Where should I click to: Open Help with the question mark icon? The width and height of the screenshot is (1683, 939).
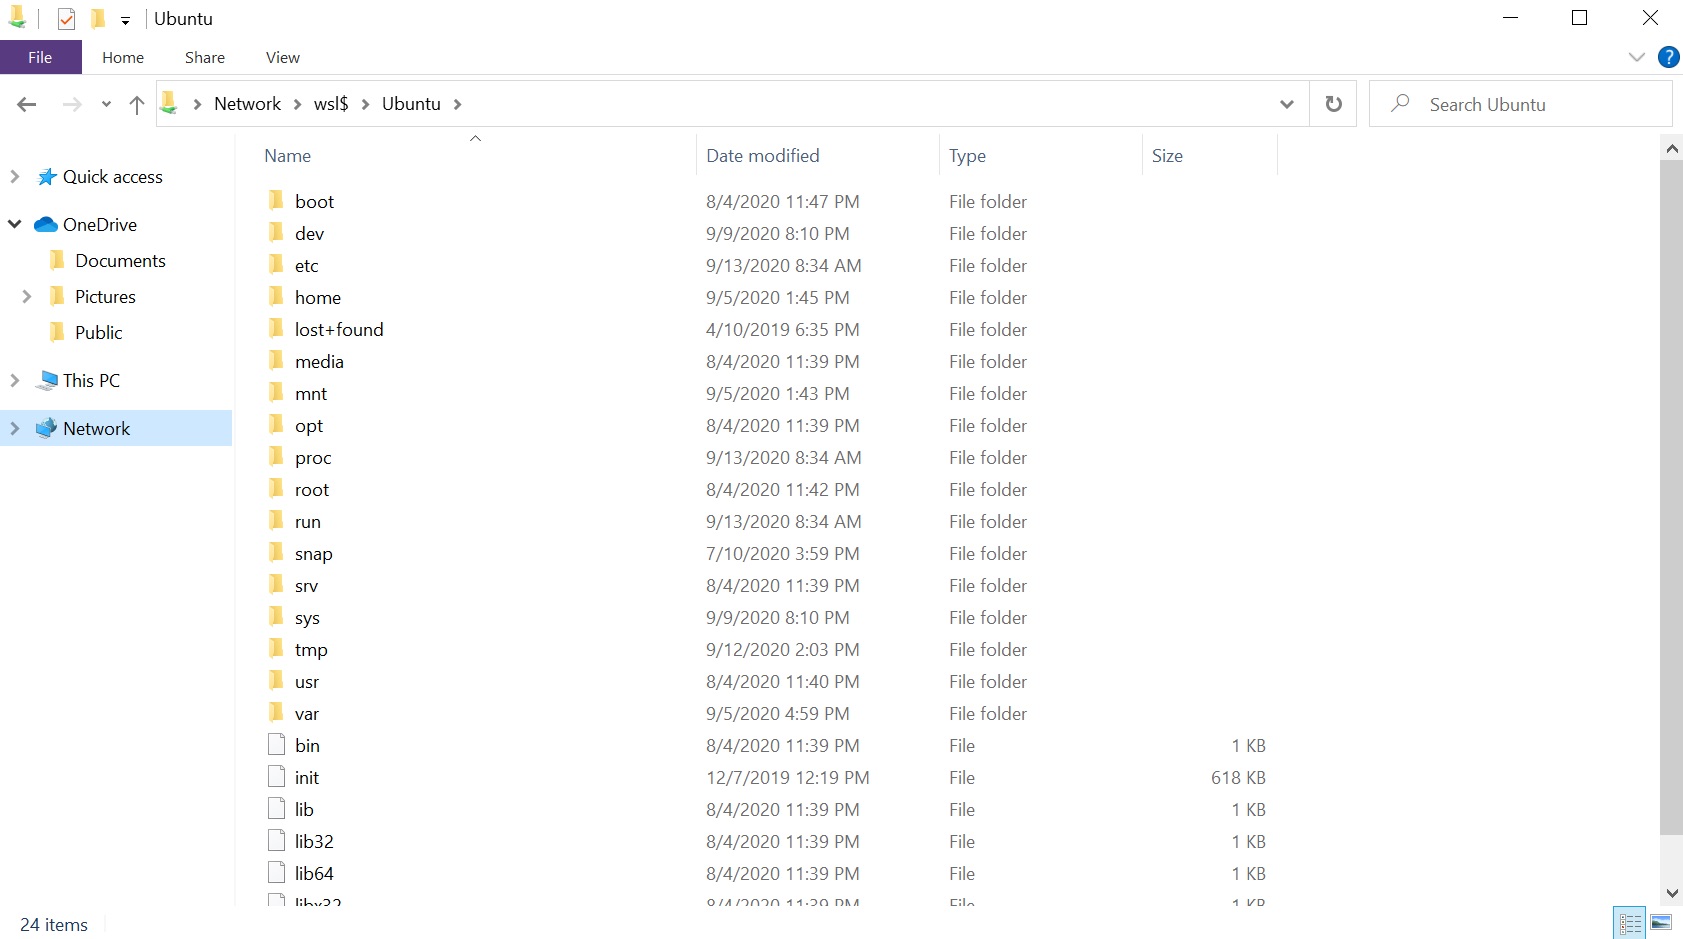1668,57
